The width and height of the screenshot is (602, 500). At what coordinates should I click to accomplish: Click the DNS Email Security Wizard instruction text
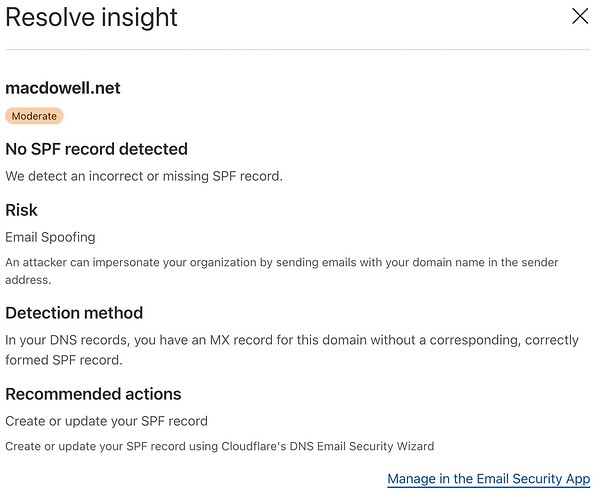[219, 446]
